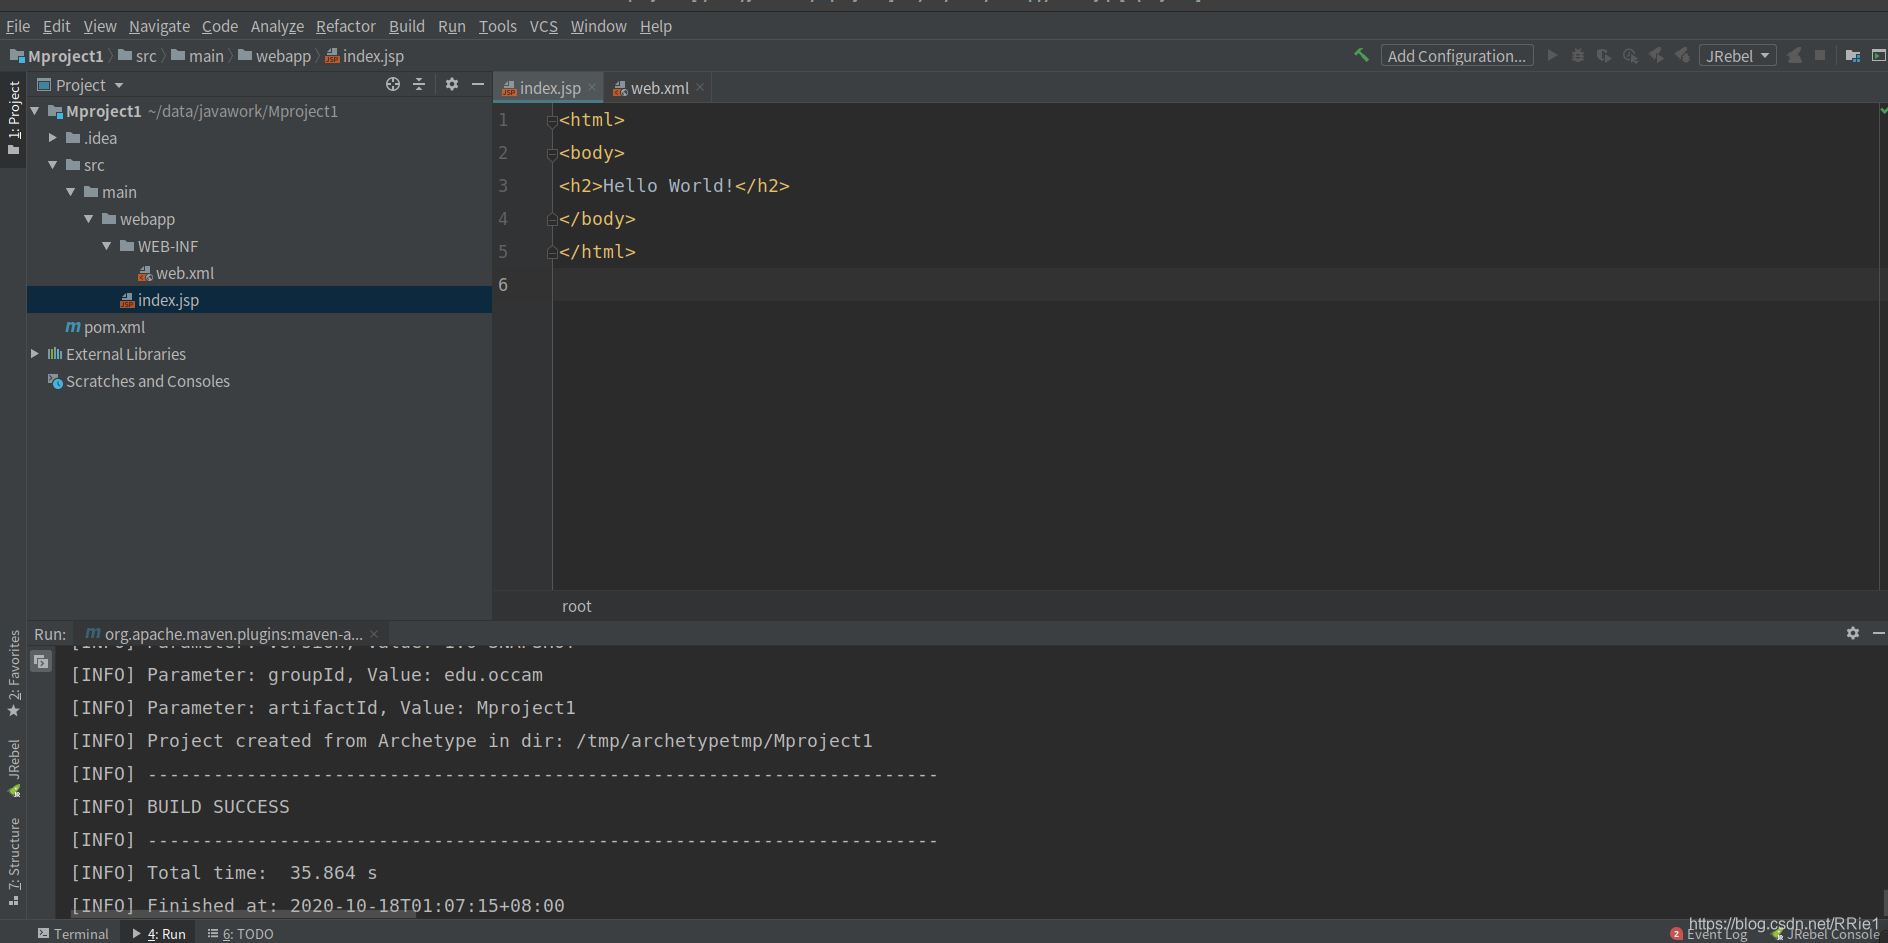The image size is (1888, 943).
Task: Click the Run panel restore layout icon
Action: pyautogui.click(x=41, y=661)
